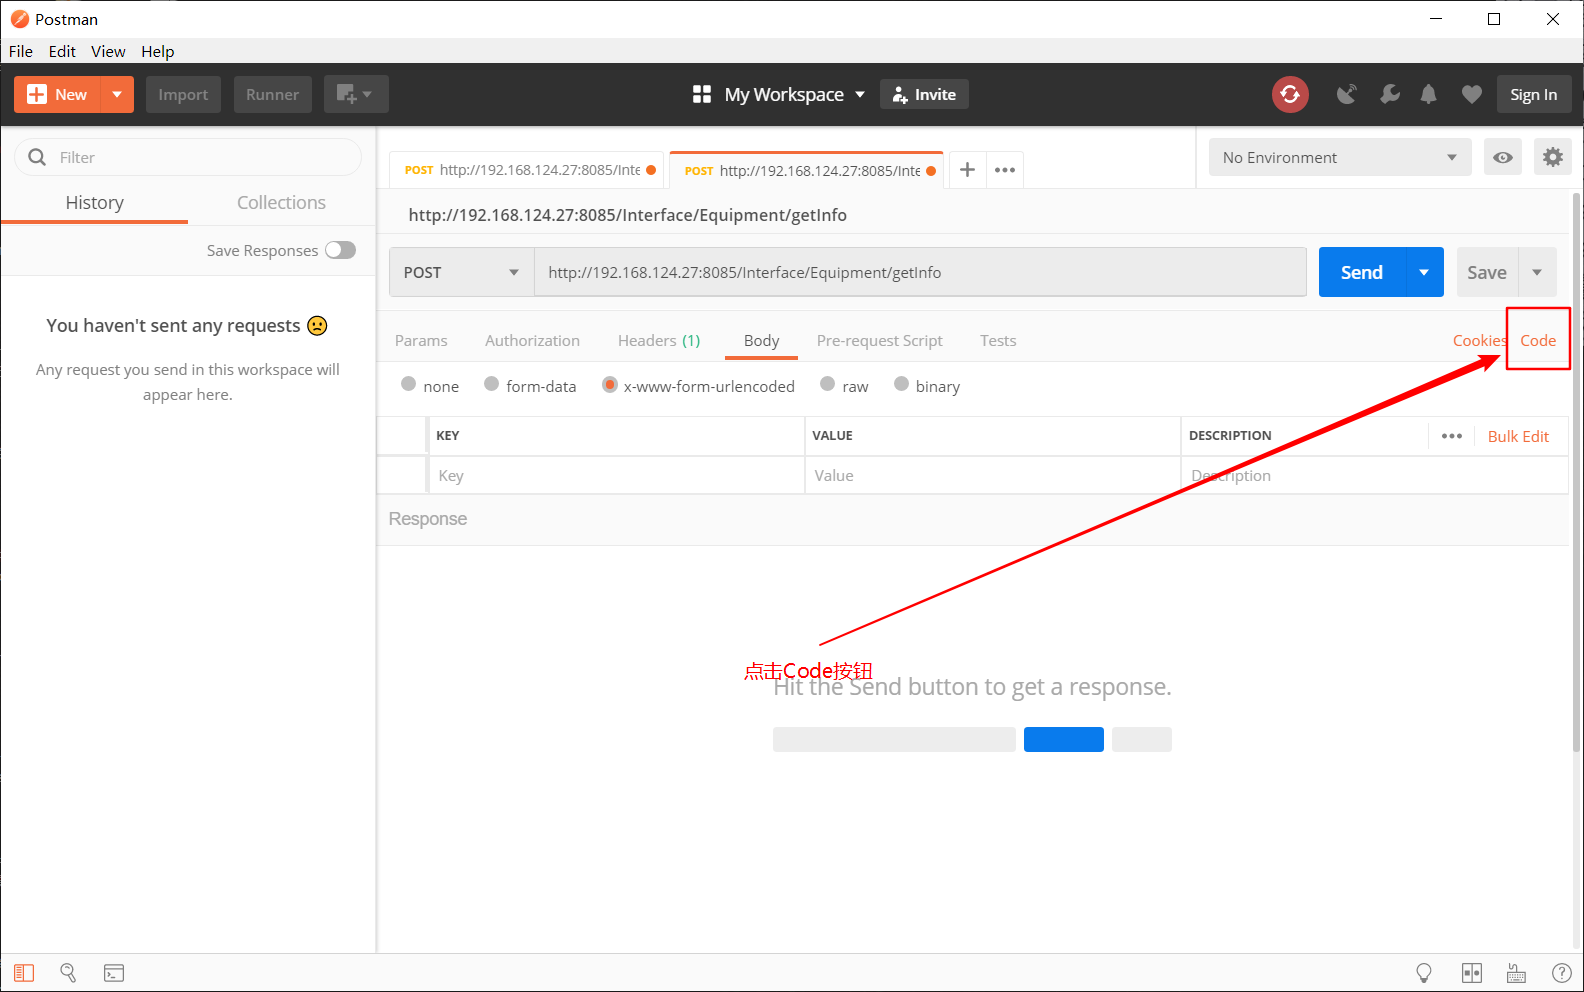Open the No Environment dropdown
The height and width of the screenshot is (992, 1584).
coord(1340,157)
